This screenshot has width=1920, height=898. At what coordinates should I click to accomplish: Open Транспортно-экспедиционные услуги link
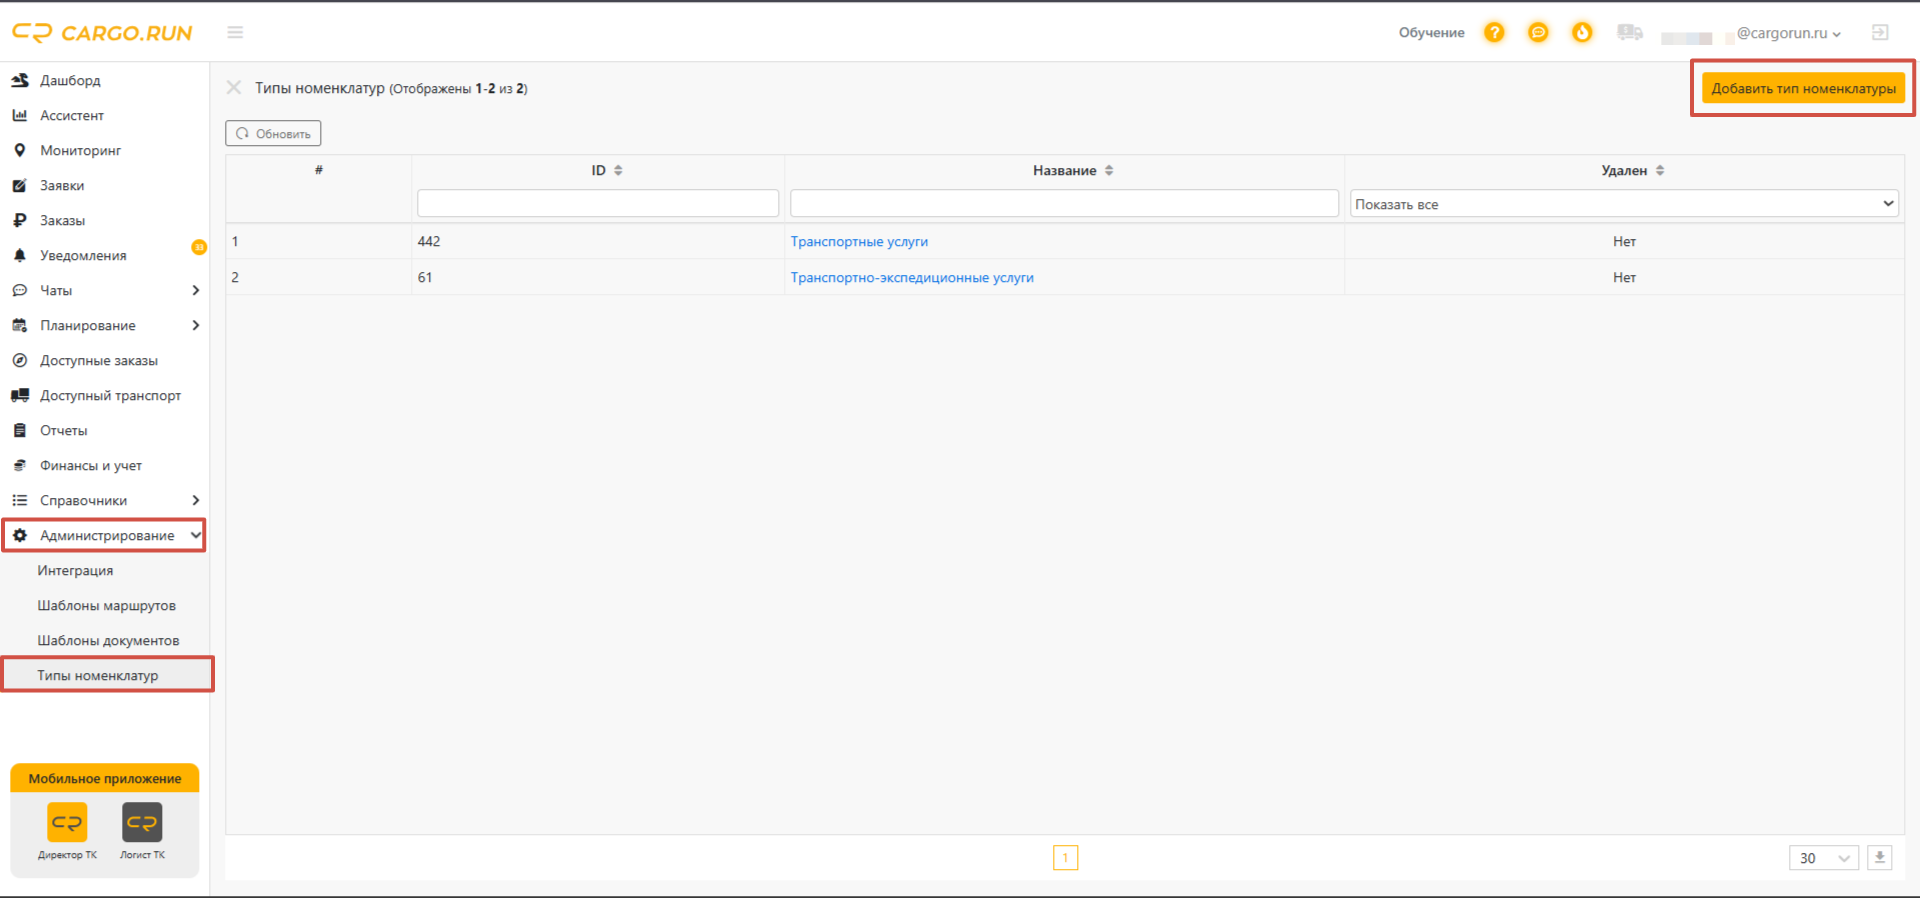coord(912,277)
